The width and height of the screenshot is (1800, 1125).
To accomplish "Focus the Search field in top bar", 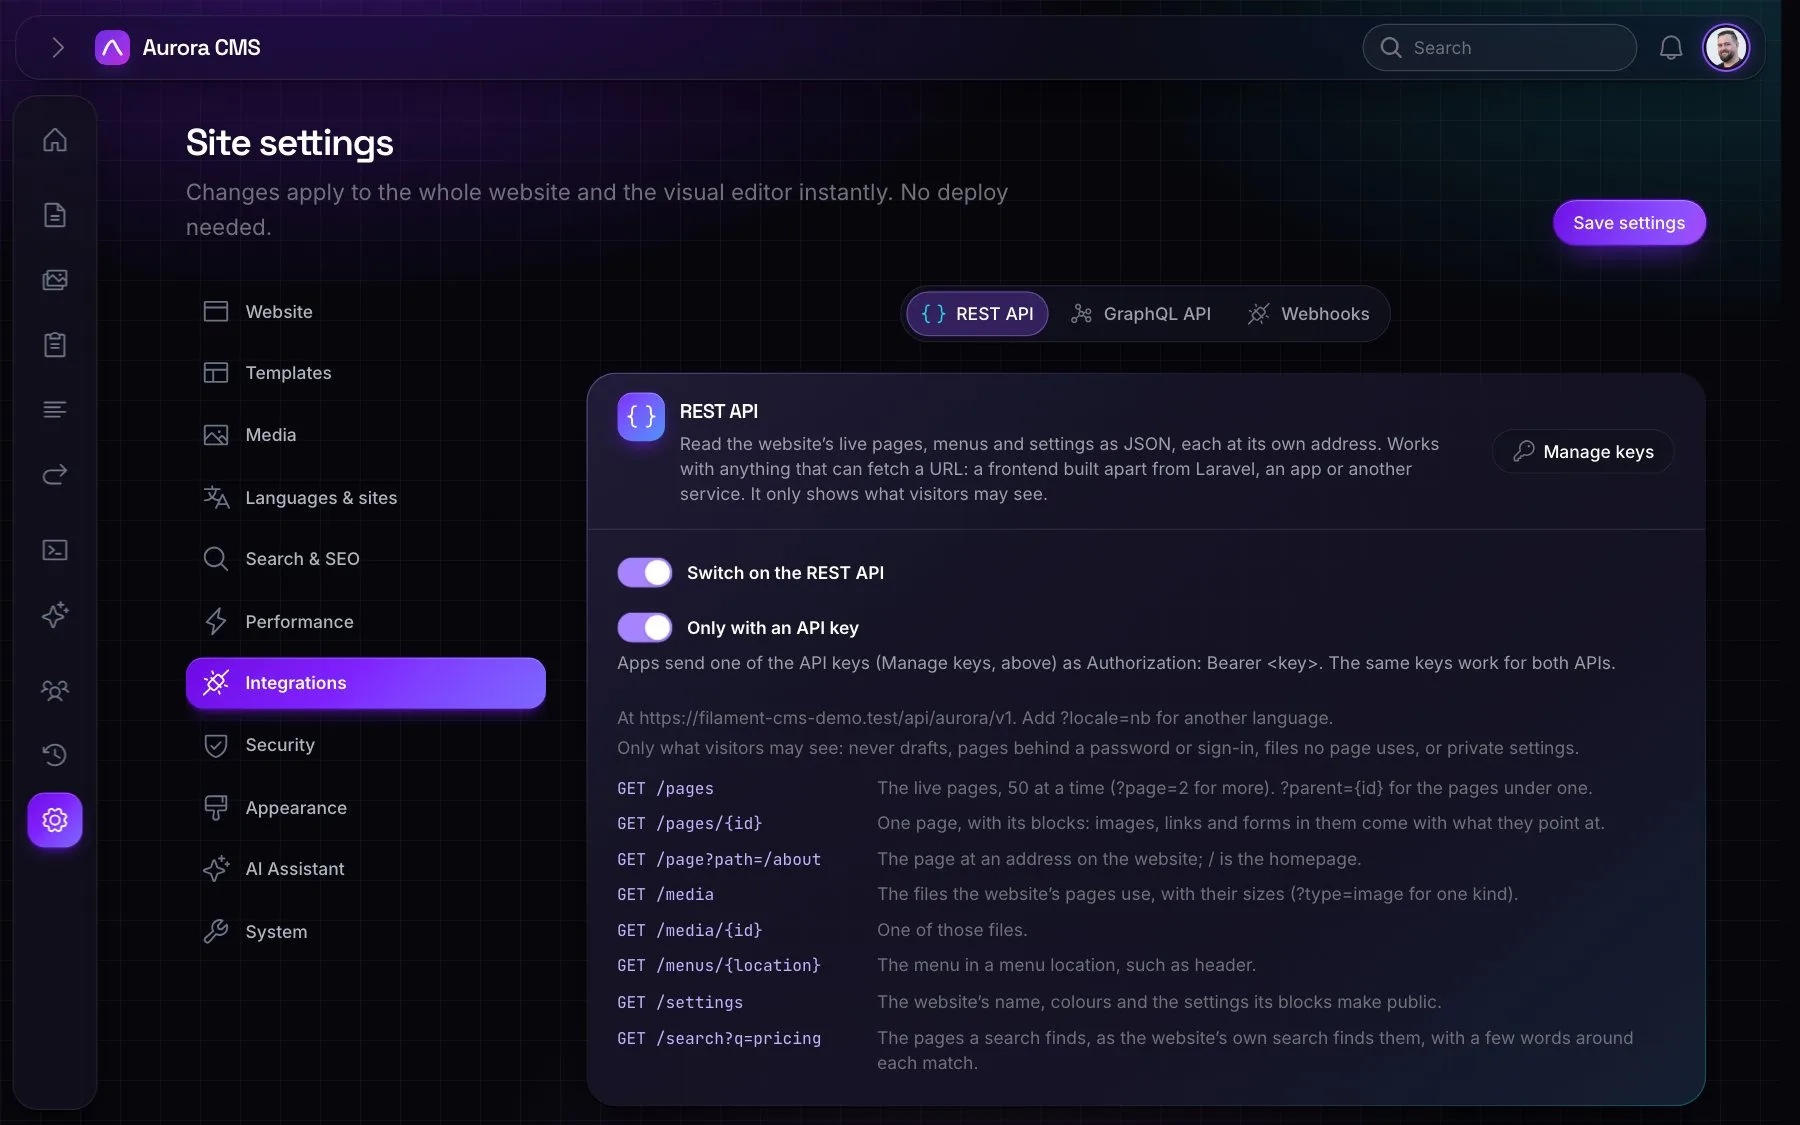I will coord(1499,47).
